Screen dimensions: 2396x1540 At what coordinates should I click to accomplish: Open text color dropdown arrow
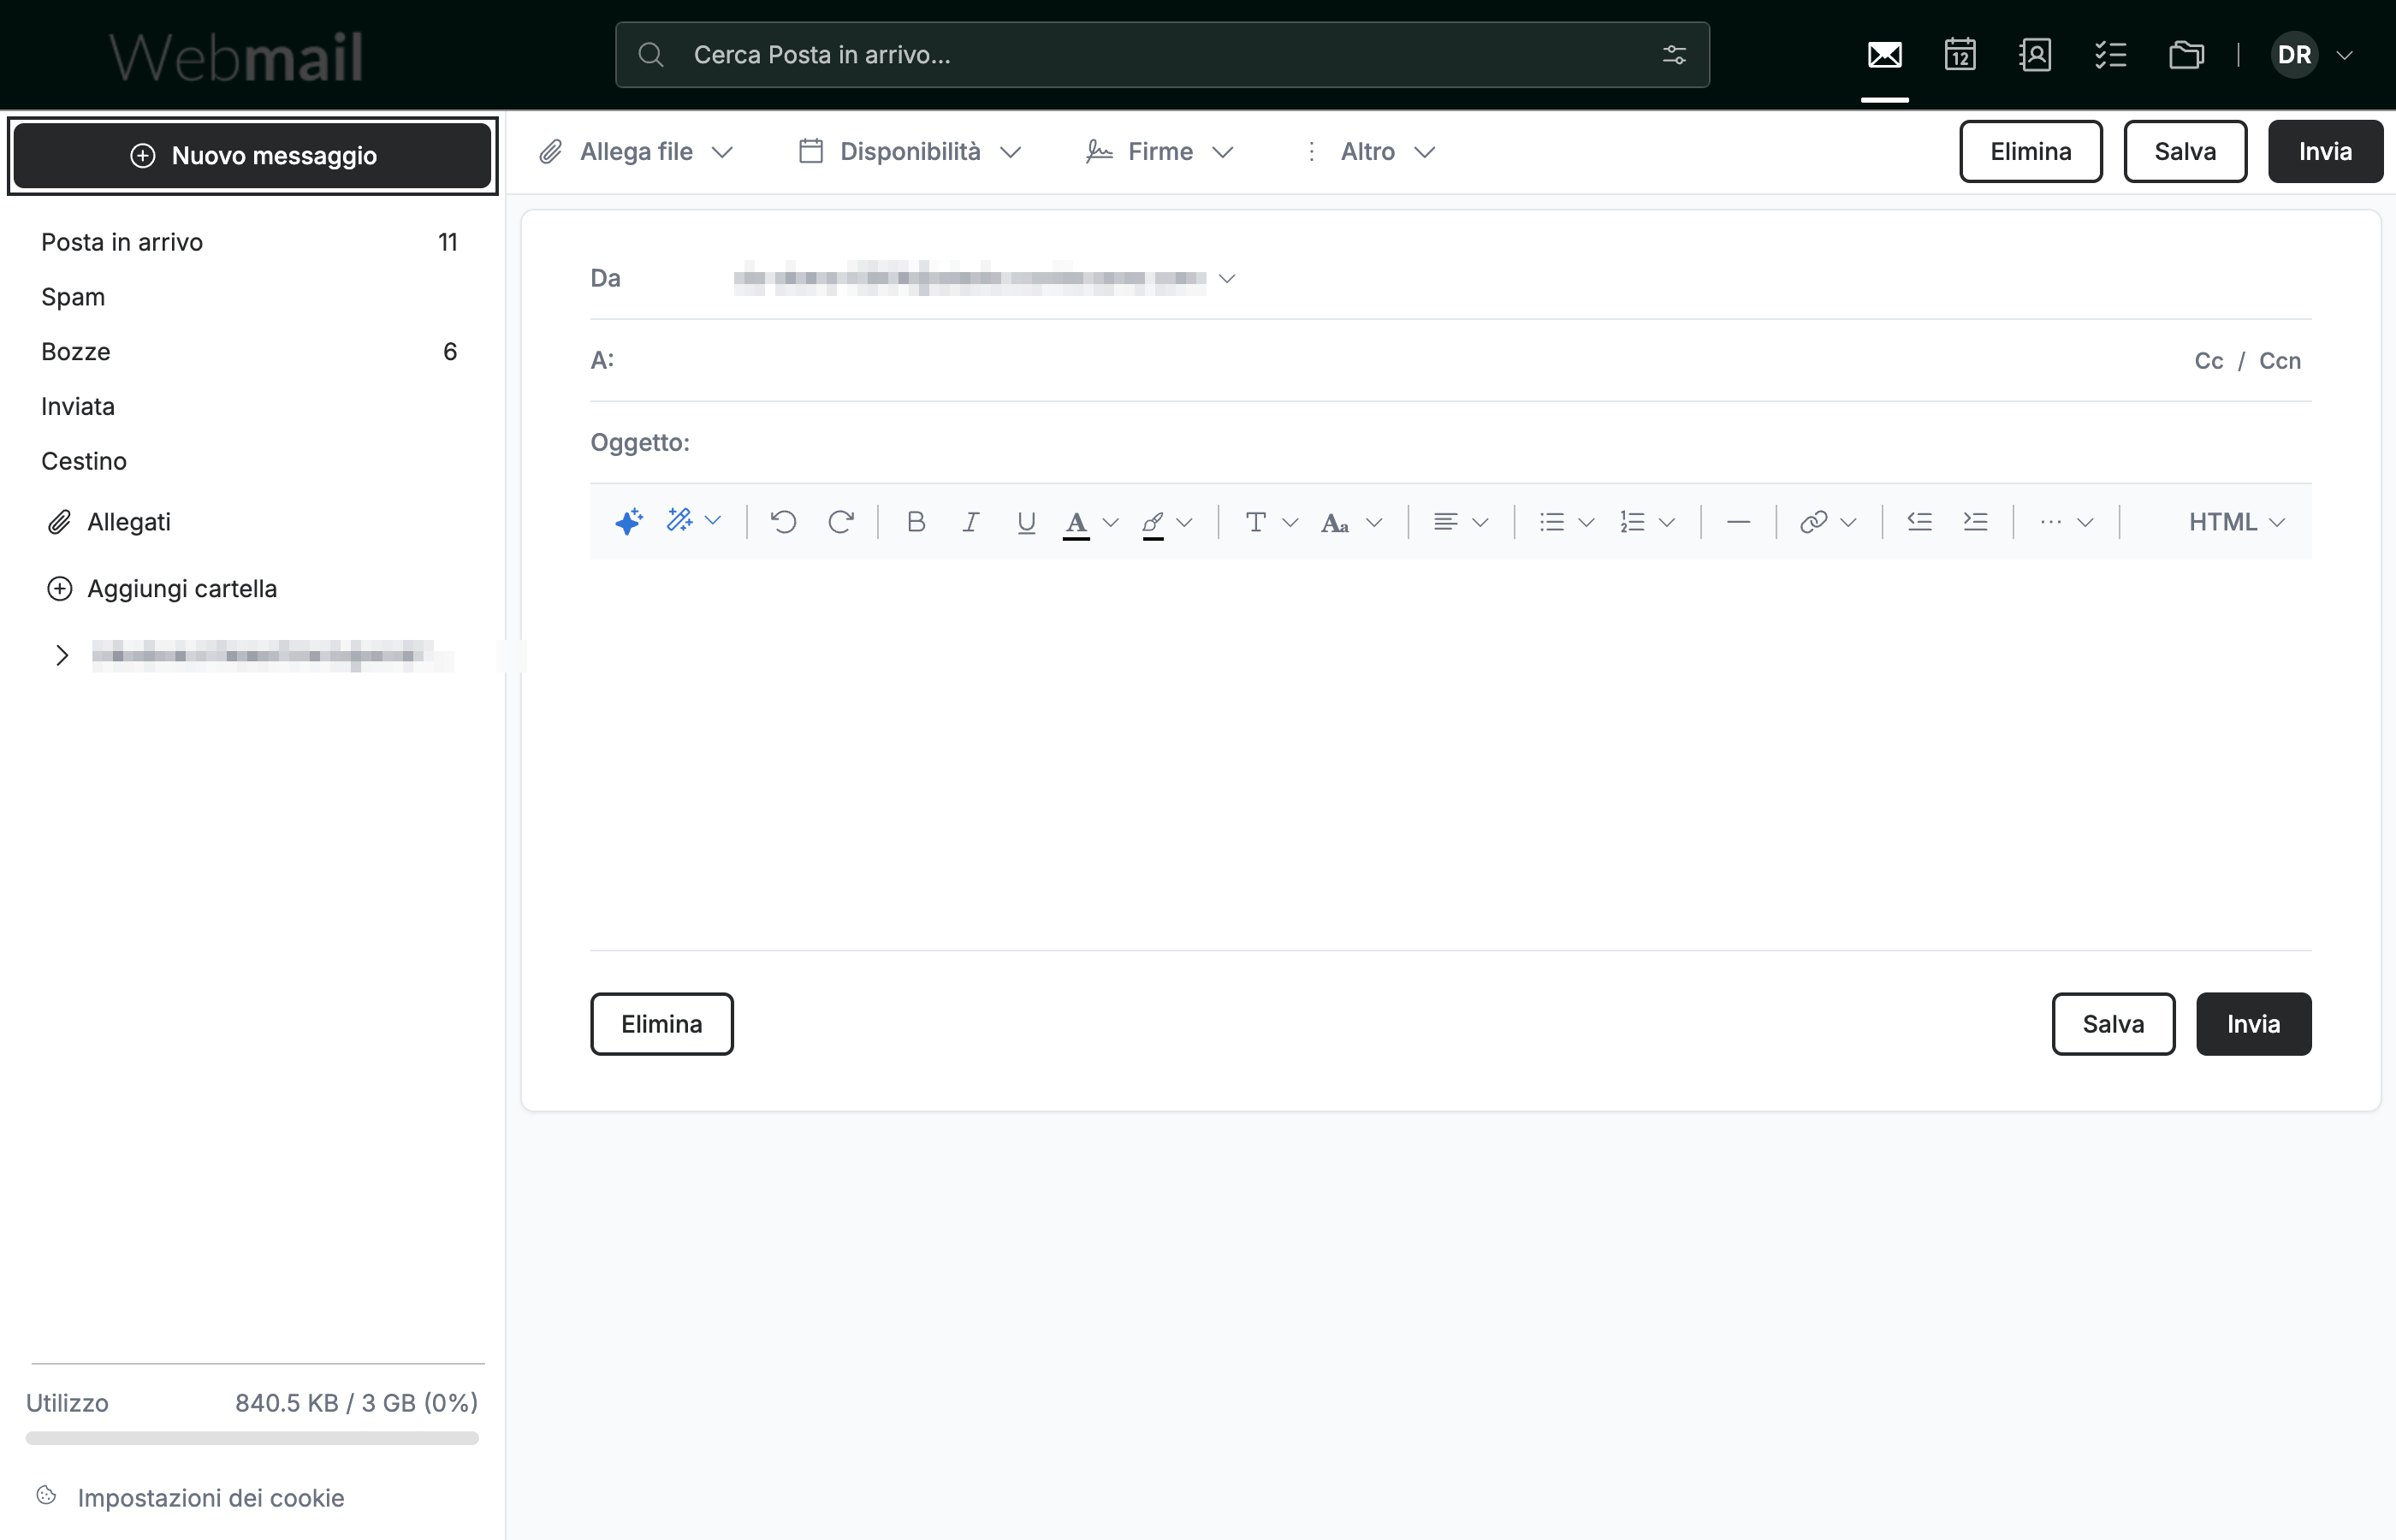1110,522
